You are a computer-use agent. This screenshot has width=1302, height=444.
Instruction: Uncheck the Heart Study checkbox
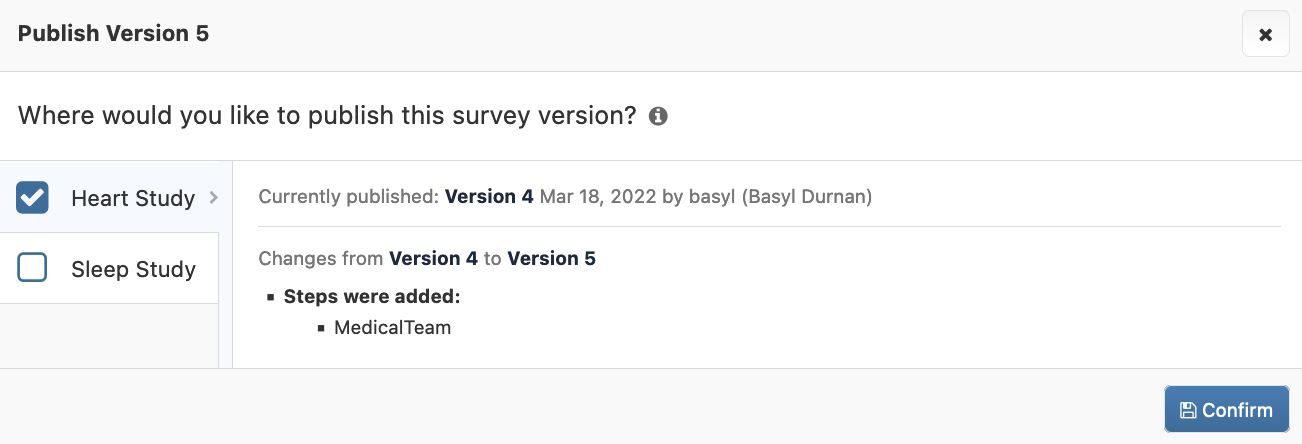(x=32, y=197)
